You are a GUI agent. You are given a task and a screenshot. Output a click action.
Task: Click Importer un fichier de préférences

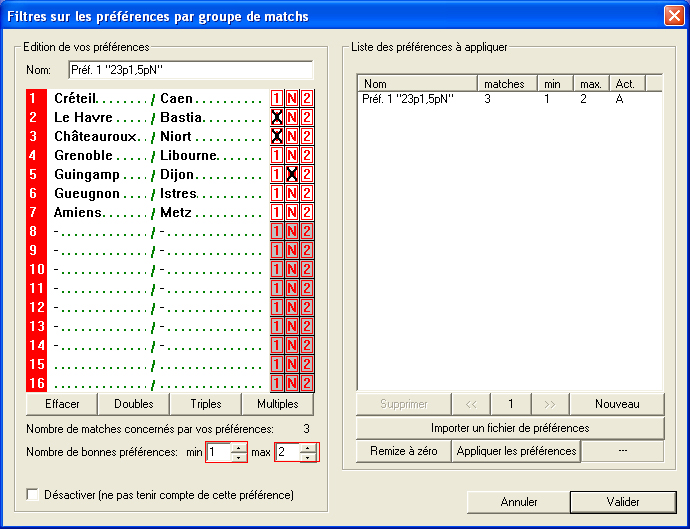(x=510, y=428)
